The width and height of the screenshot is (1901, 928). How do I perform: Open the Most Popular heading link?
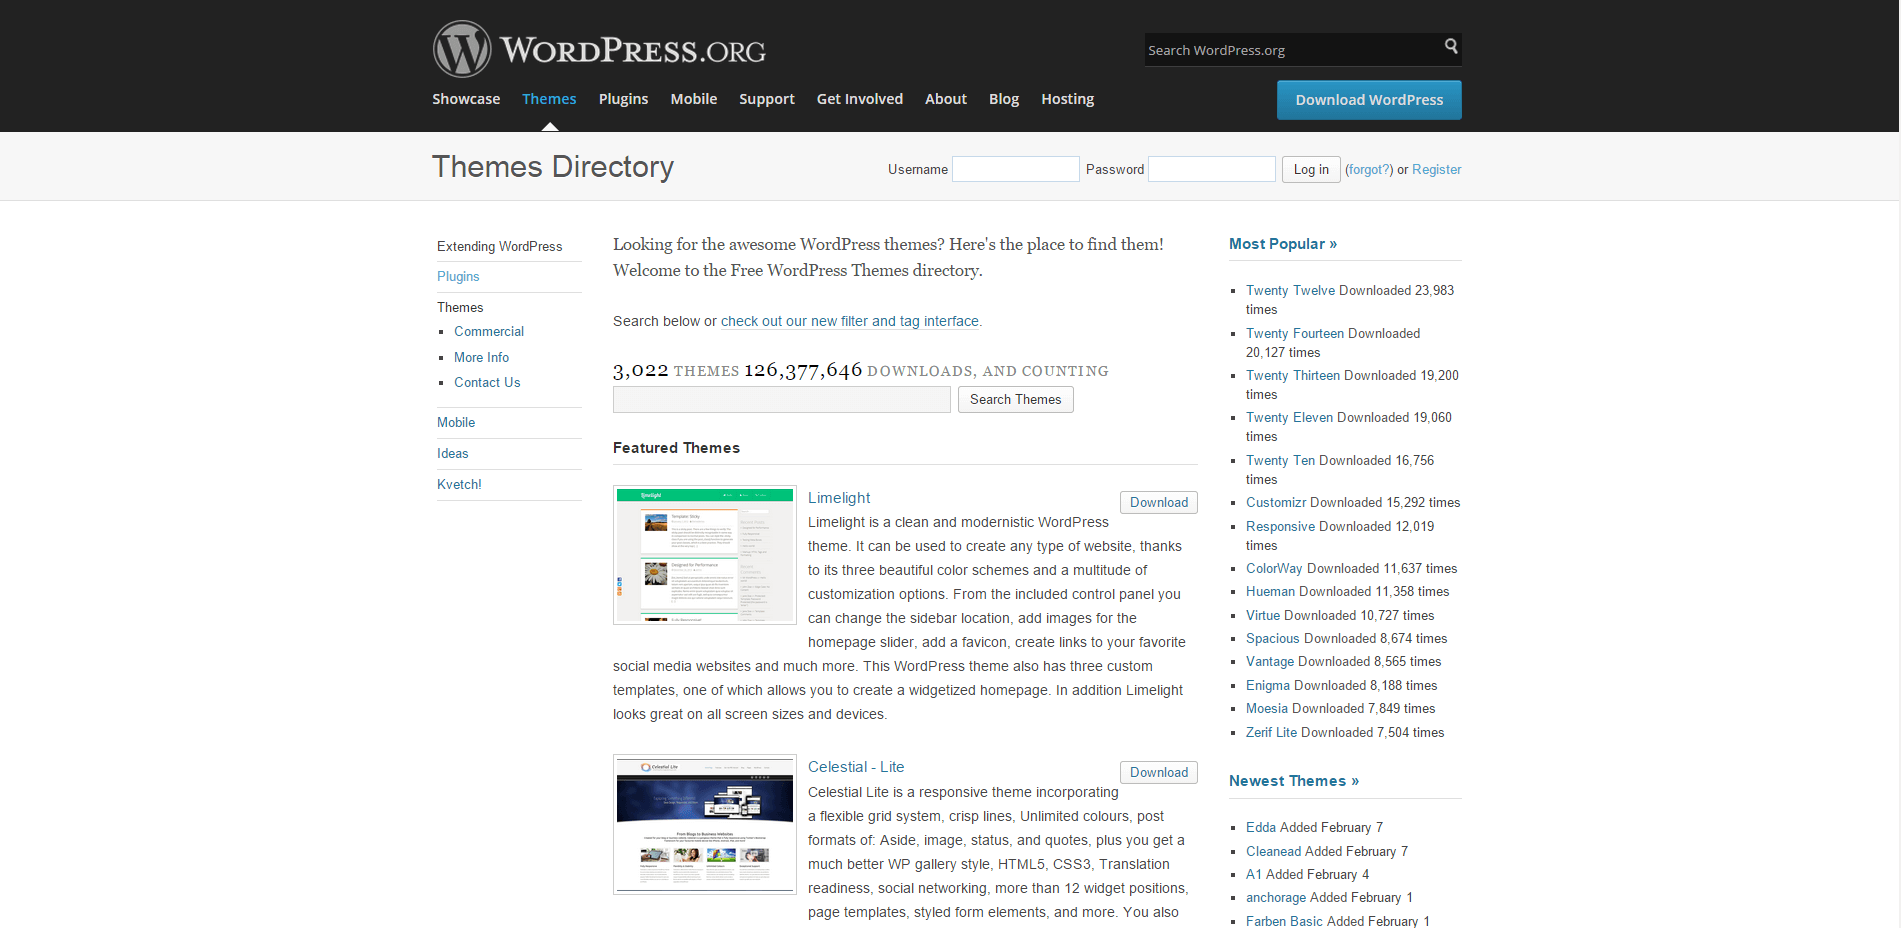pos(1283,244)
